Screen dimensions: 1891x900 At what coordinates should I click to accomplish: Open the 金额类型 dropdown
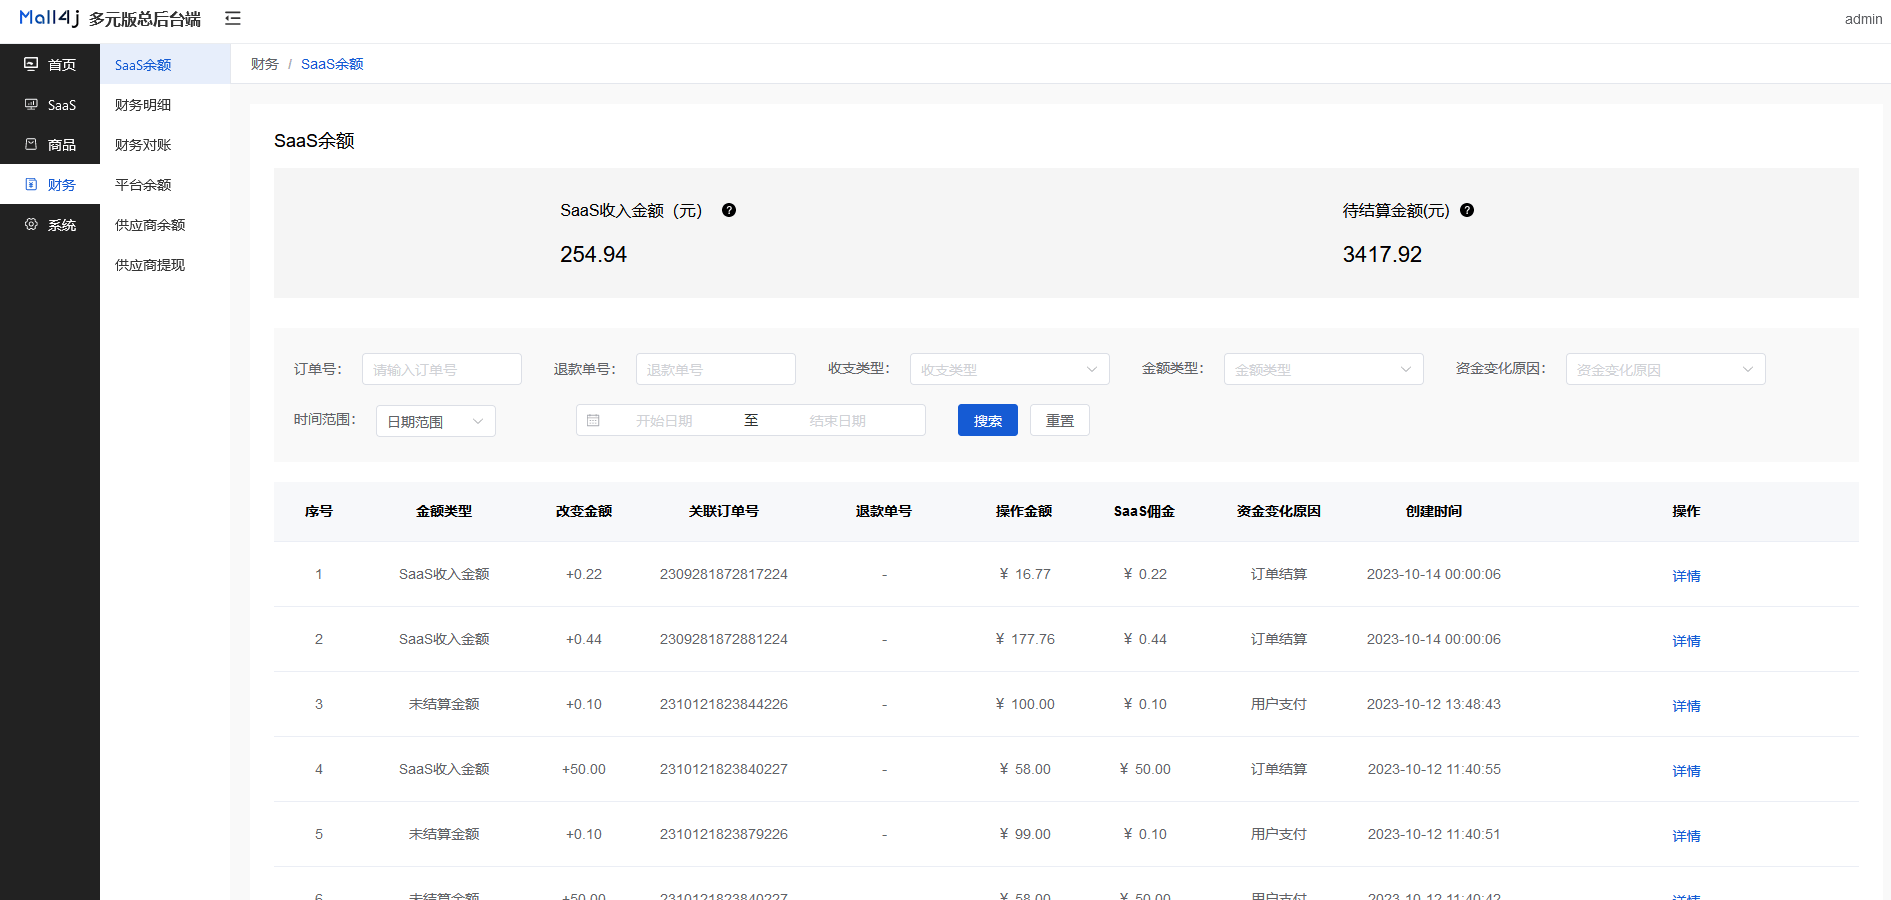click(1323, 369)
